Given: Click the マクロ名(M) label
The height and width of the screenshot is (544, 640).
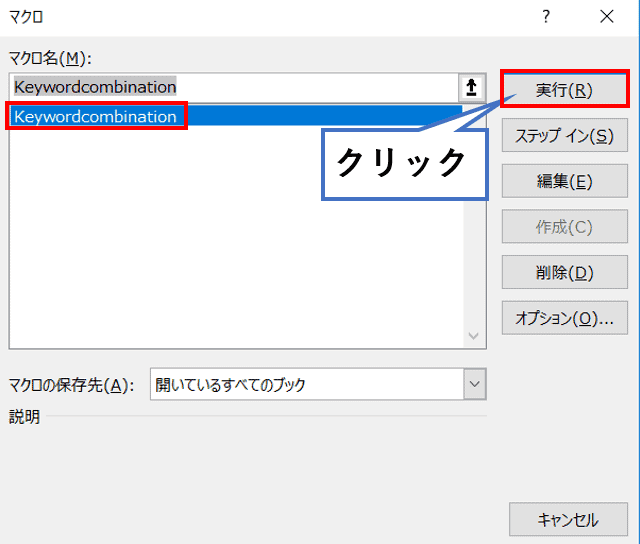Looking at the screenshot, I should (x=50, y=58).
